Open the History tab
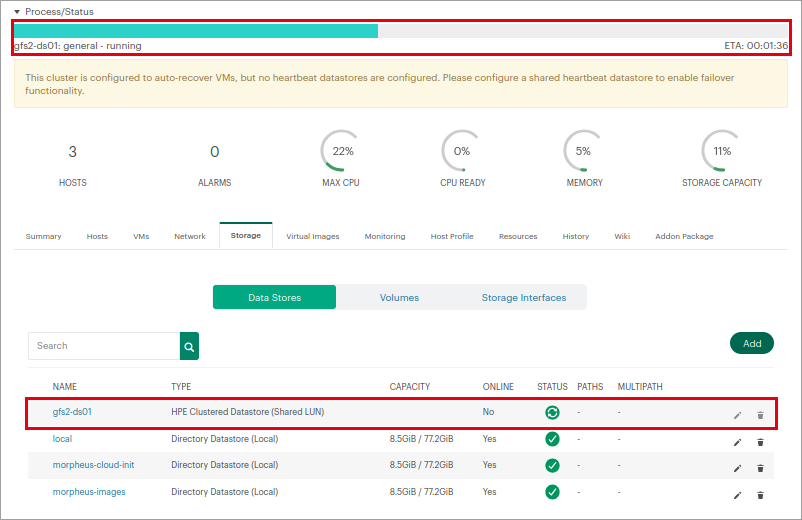Image resolution: width=802 pixels, height=520 pixels. 576,236
